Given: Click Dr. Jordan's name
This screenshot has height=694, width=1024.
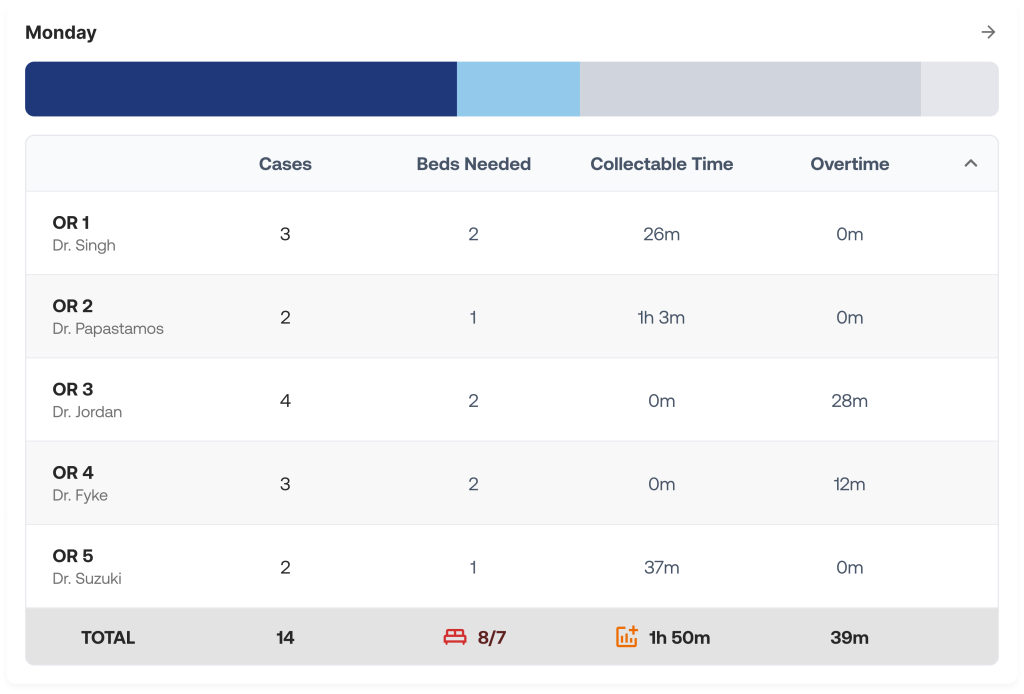Looking at the screenshot, I should coord(88,412).
